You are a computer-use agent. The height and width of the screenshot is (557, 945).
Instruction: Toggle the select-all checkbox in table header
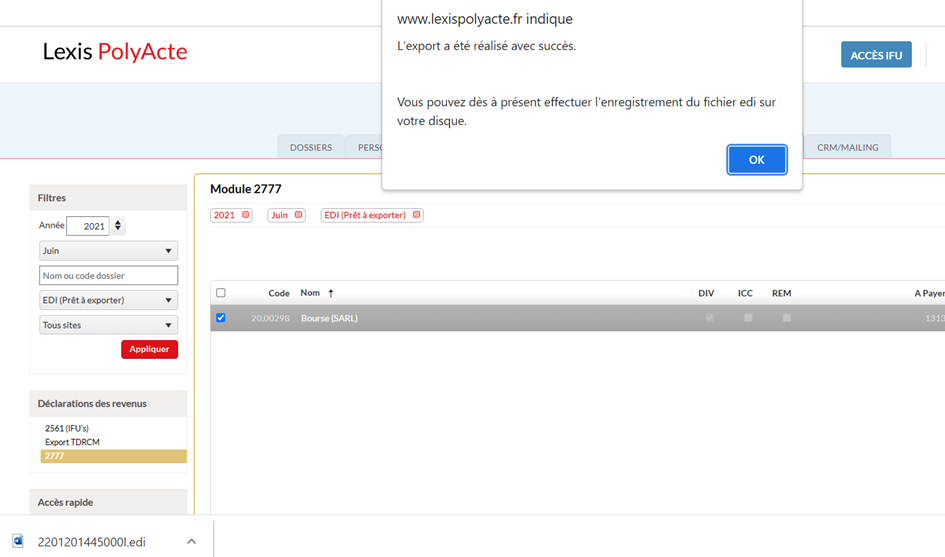point(221,293)
